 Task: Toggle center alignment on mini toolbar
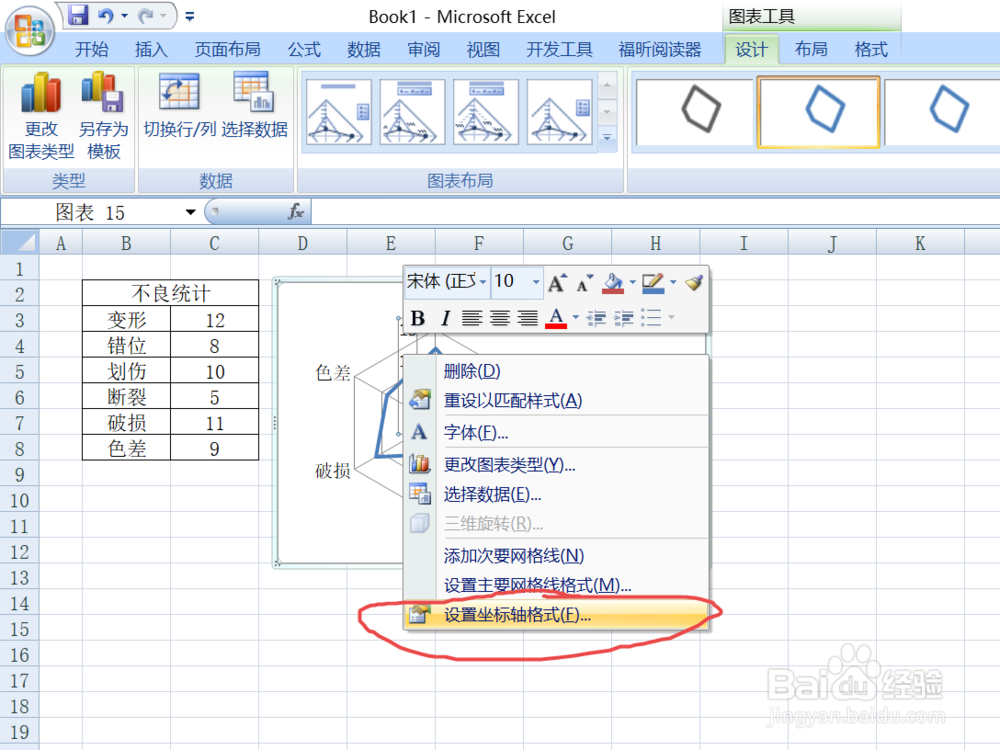499,318
